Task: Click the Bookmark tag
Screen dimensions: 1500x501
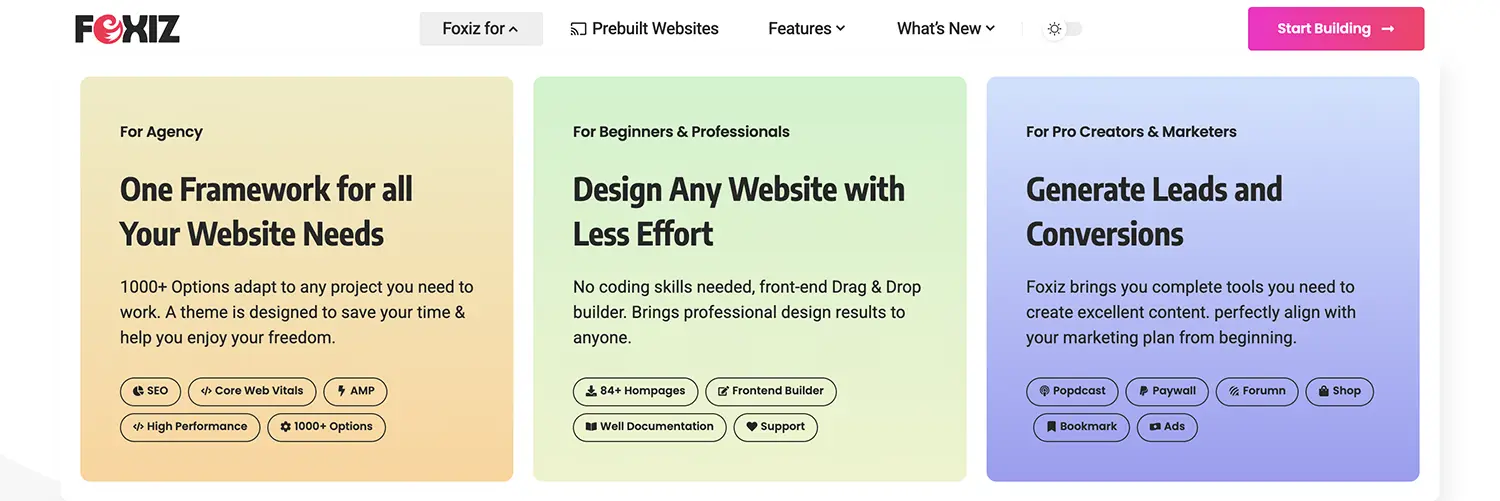Action: (x=1081, y=427)
